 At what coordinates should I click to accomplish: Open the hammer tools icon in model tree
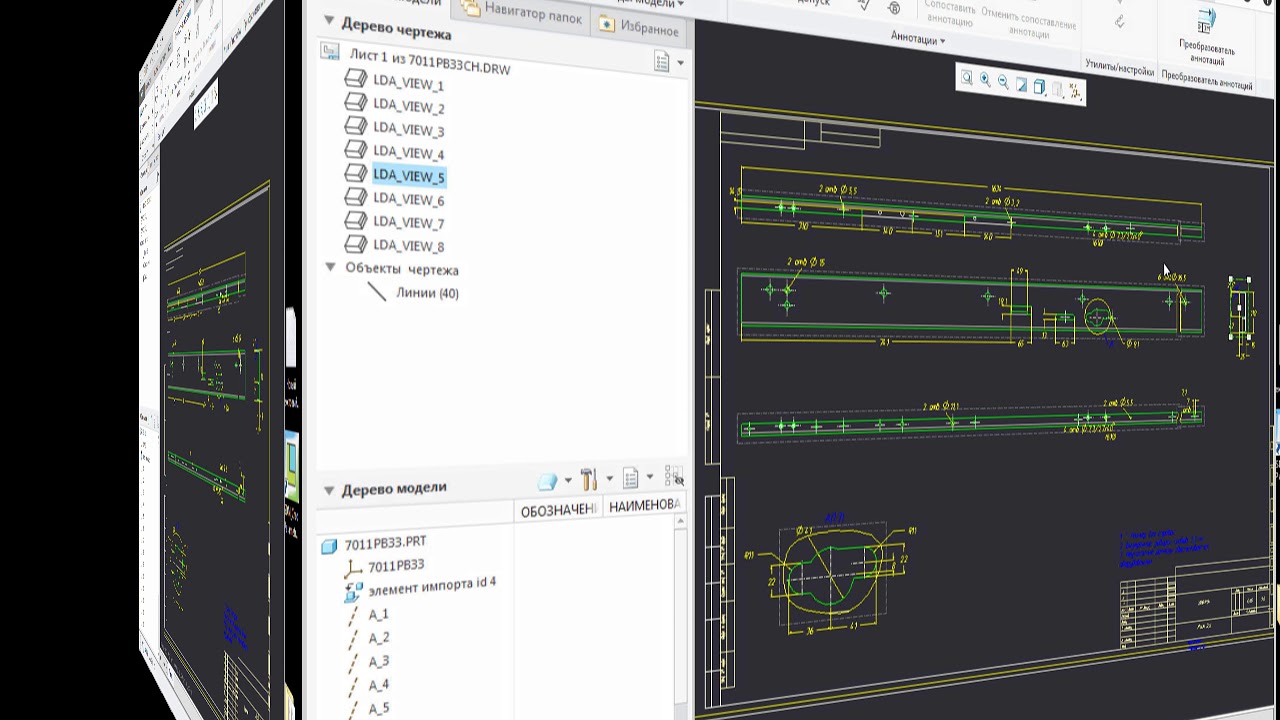588,479
